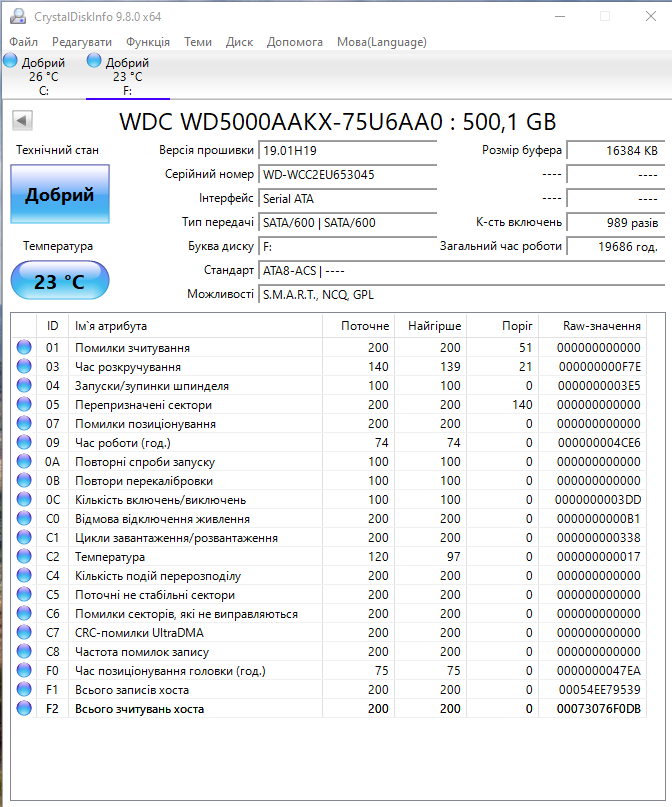The height and width of the screenshot is (807, 672).
Task: Click raw value 000000000338
Action: 599,537
